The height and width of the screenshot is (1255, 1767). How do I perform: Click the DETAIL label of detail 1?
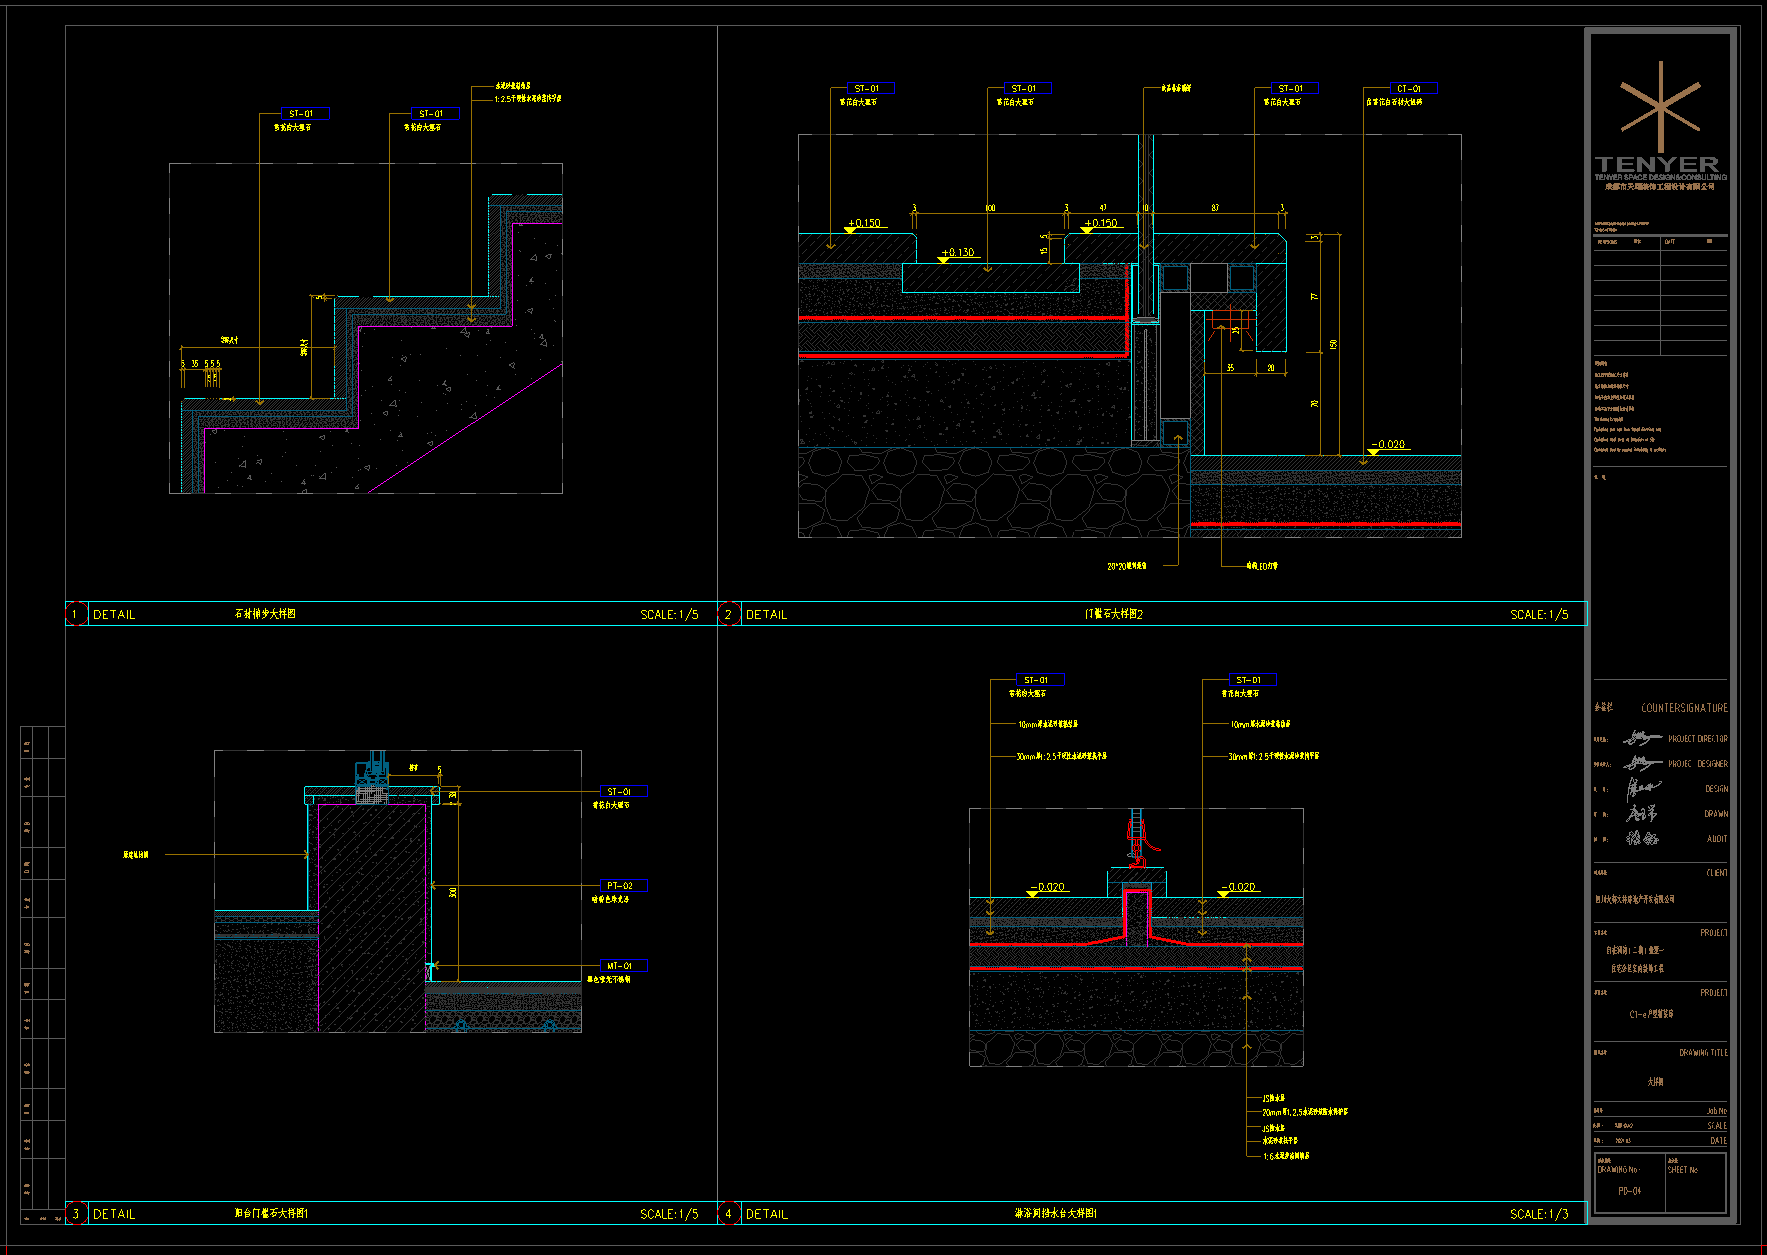[114, 615]
